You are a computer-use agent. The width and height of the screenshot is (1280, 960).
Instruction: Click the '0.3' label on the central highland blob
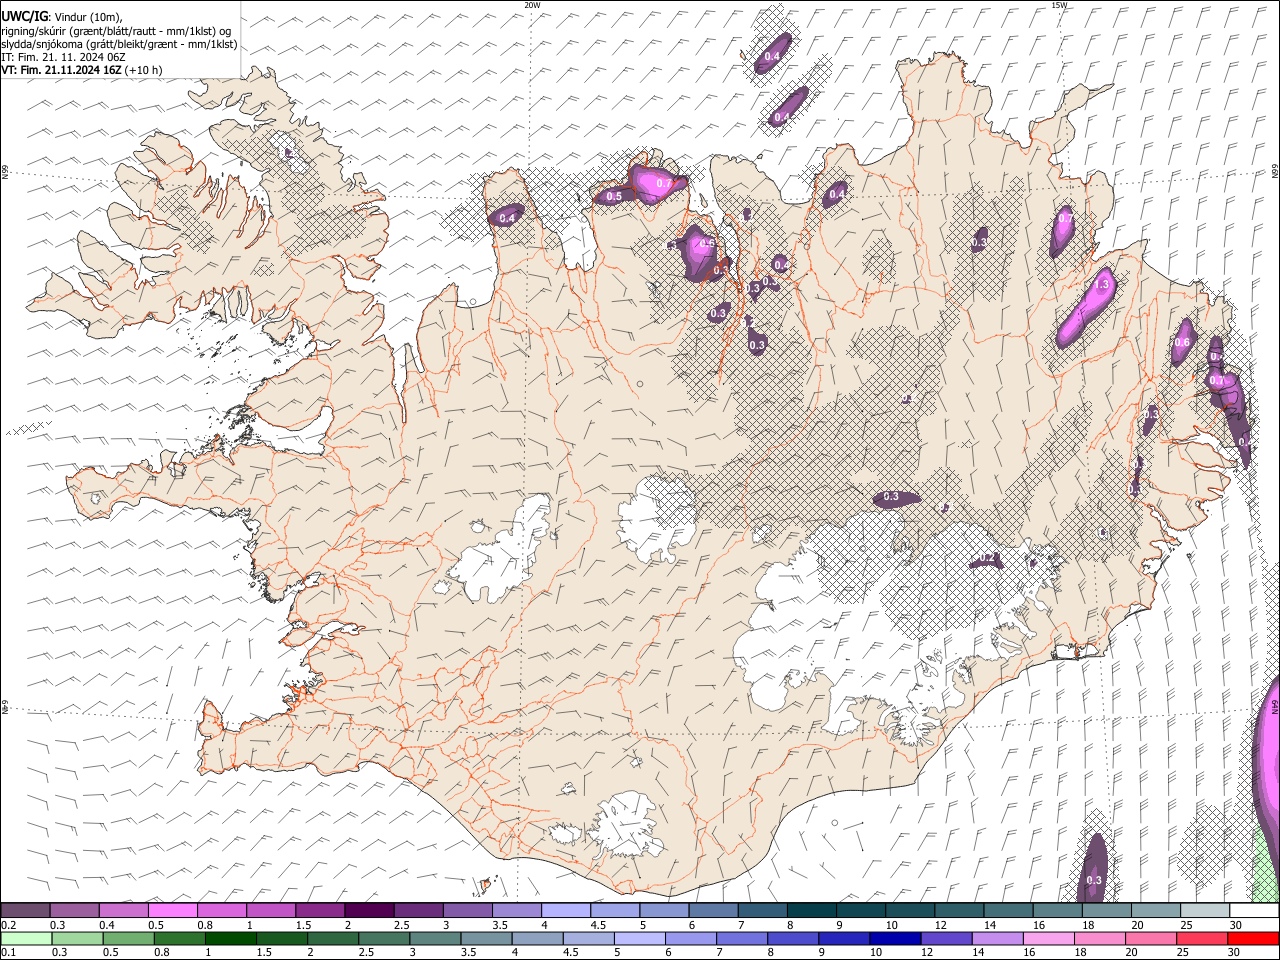pos(891,497)
